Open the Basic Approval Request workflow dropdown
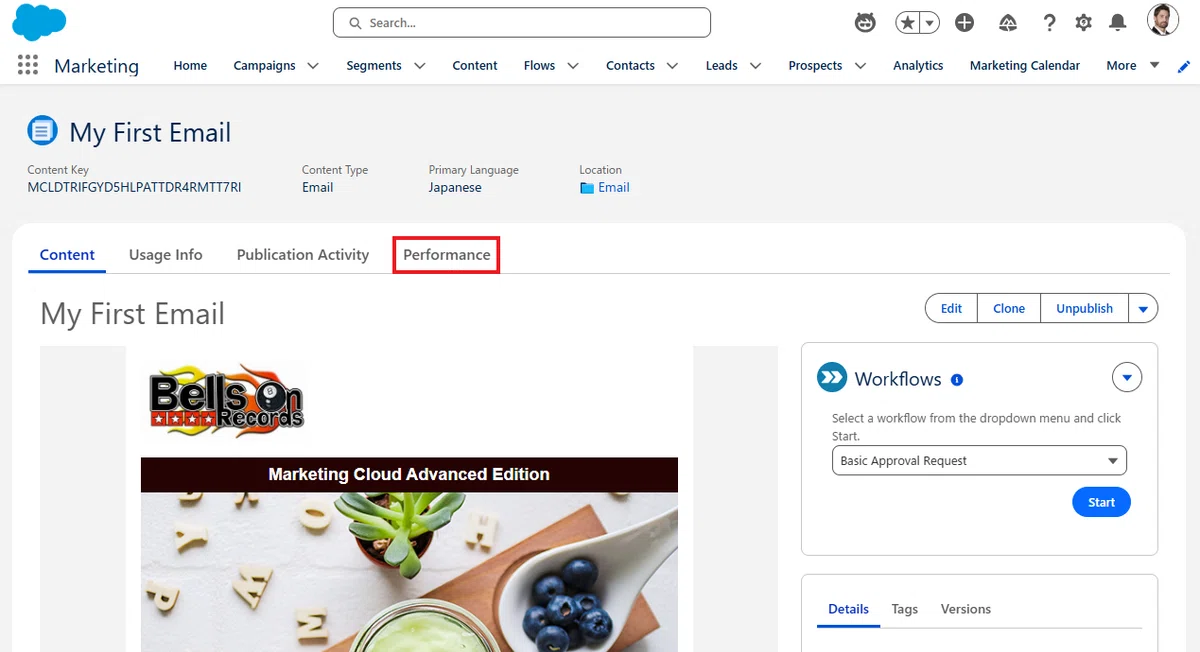1200x652 pixels. 979,461
